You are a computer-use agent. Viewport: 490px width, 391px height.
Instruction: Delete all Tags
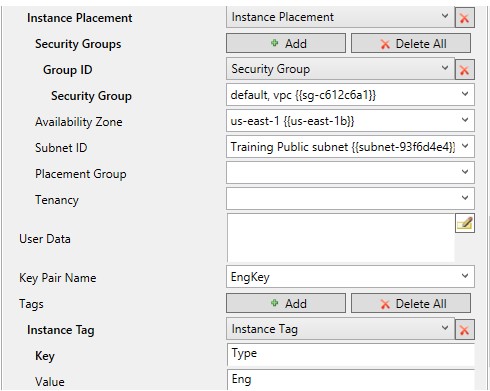click(x=411, y=303)
